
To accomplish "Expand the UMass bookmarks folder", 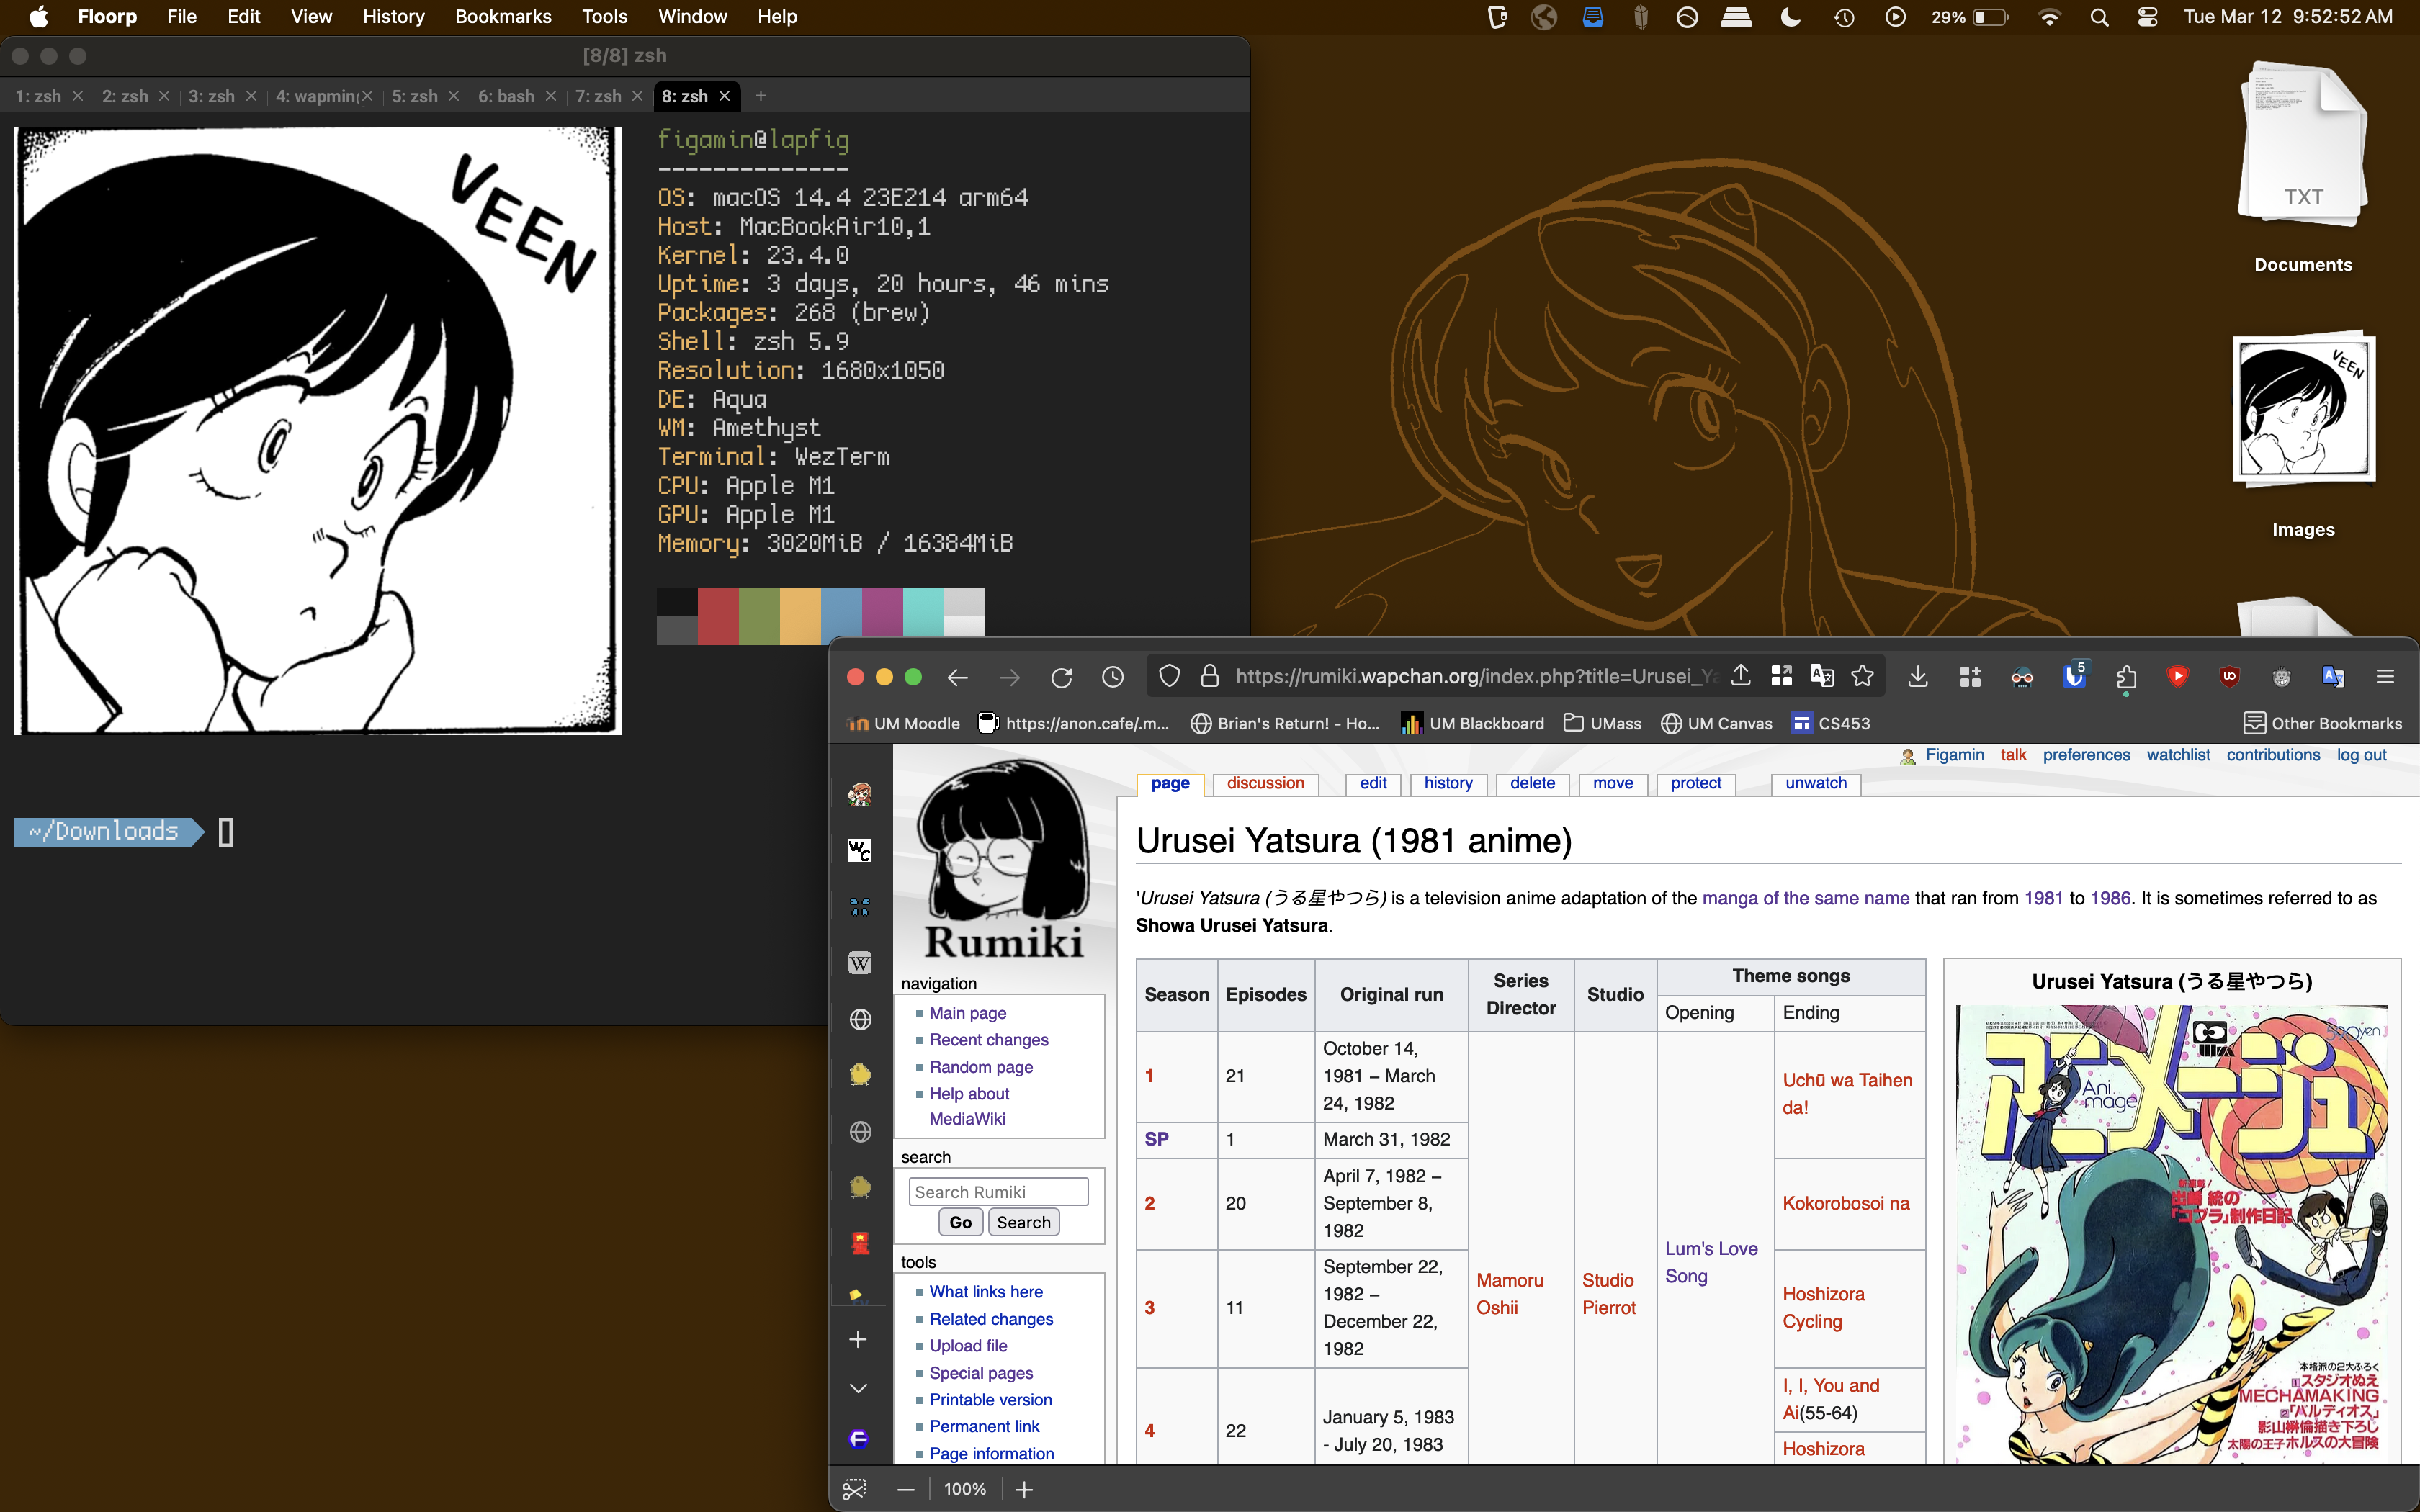I will 1602,723.
